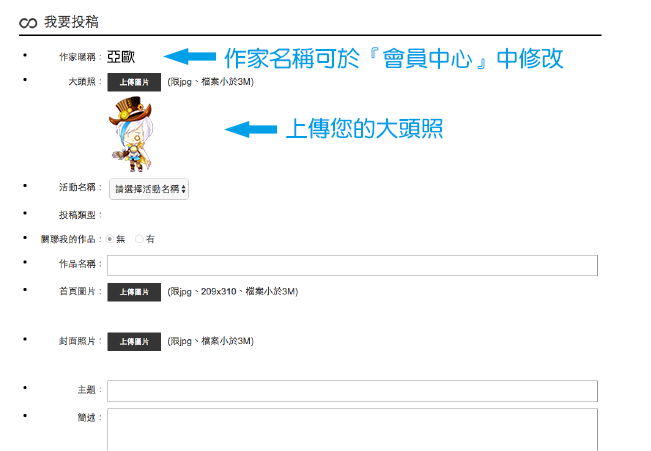The width and height of the screenshot is (651, 451).
Task: Click inside the 簡述 text area
Action: pyautogui.click(x=352, y=430)
